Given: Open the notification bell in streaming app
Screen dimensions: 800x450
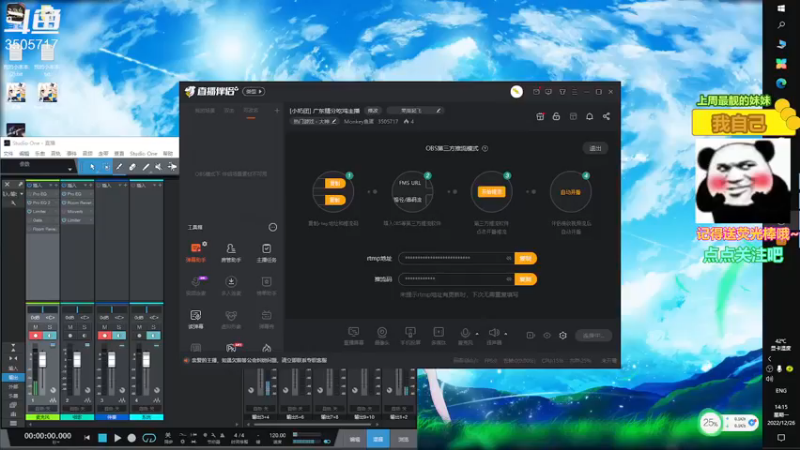Looking at the screenshot, I should pyautogui.click(x=589, y=116).
